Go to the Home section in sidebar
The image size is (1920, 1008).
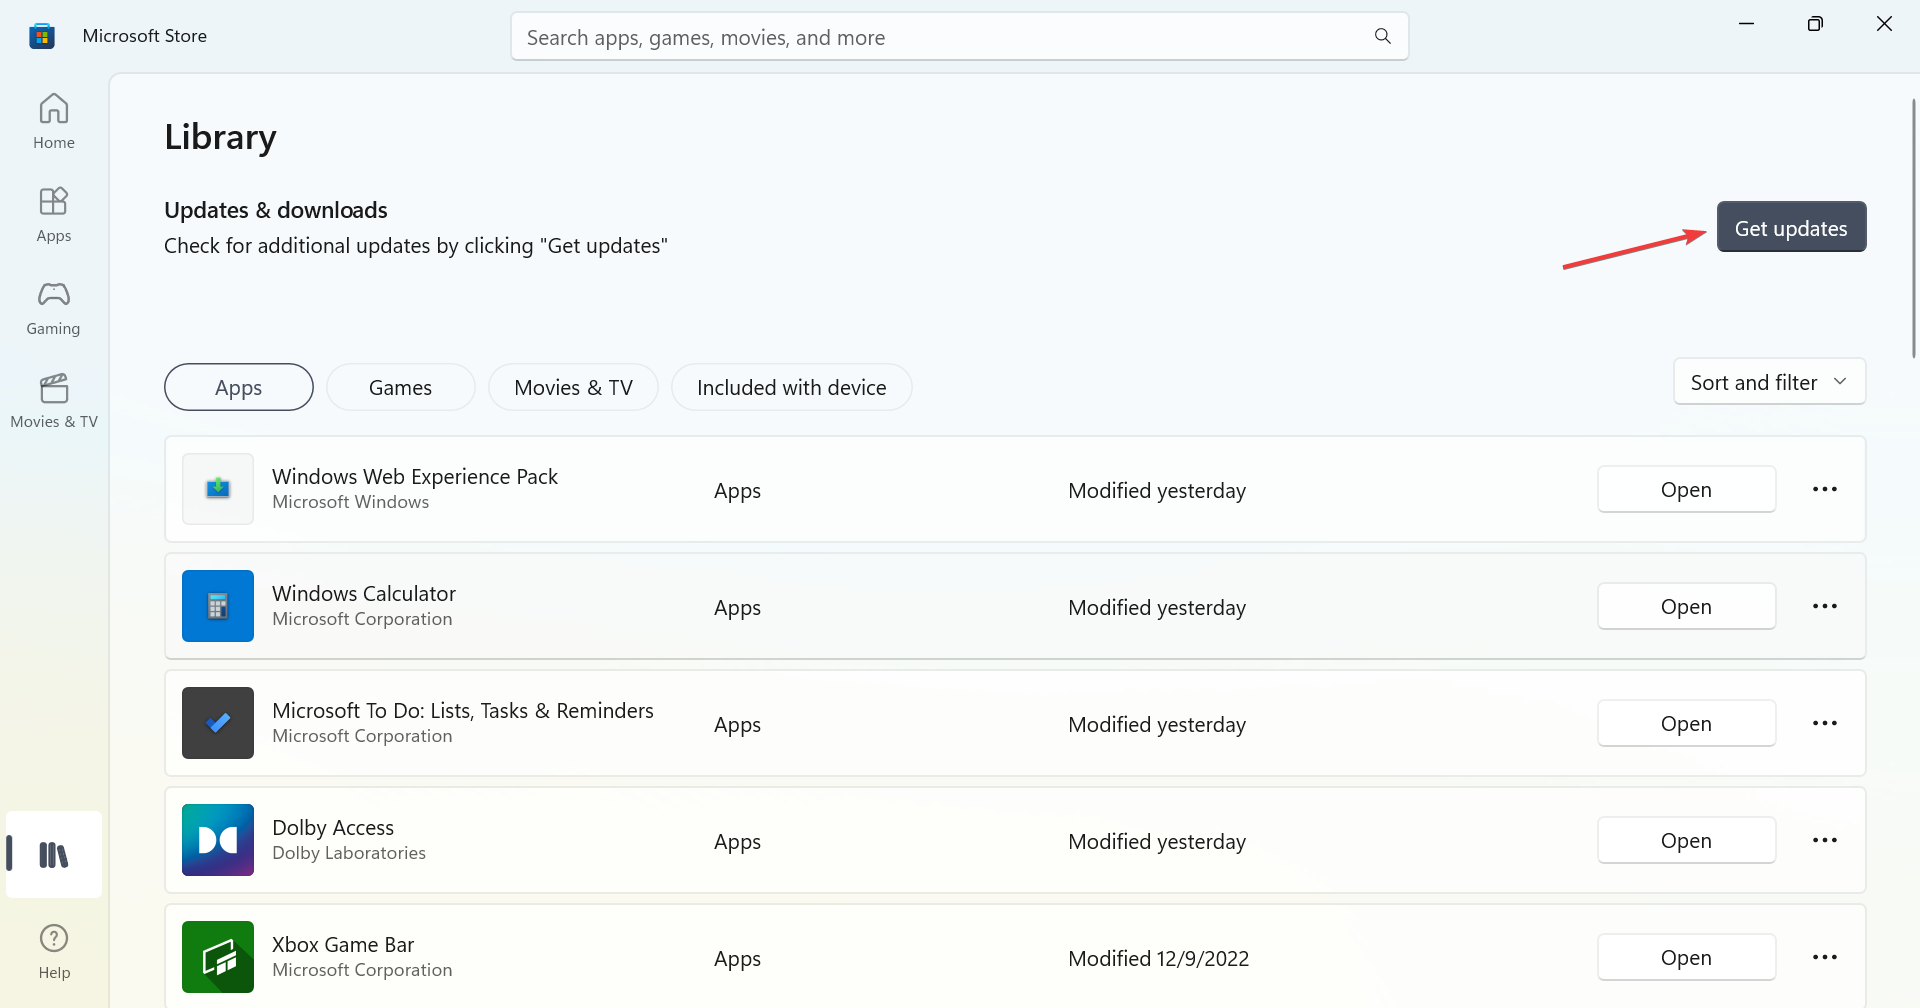[x=54, y=121]
